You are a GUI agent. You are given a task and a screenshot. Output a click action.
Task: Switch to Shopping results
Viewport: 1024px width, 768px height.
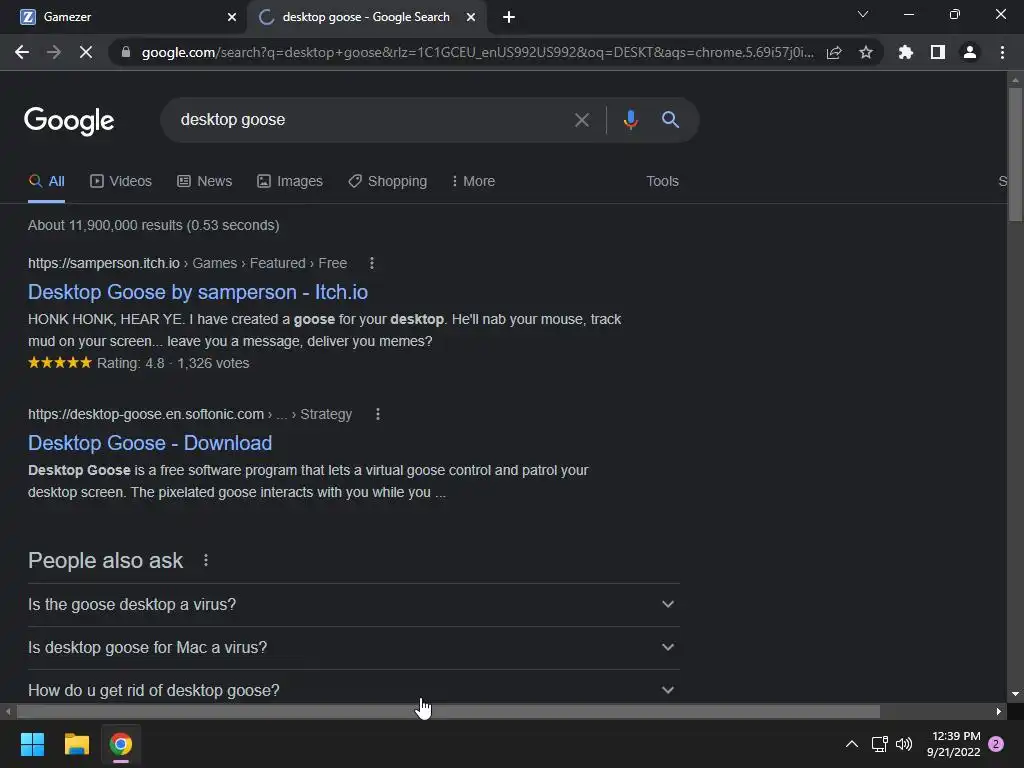point(387,181)
